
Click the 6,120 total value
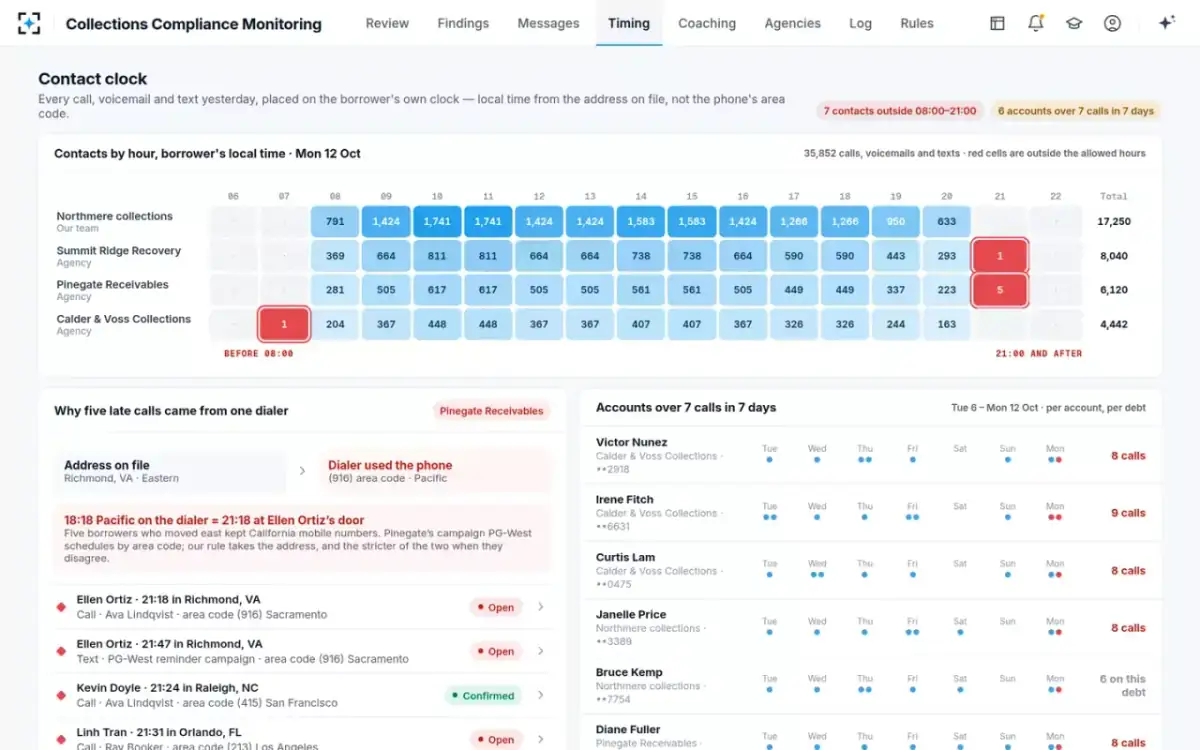[x=1113, y=290]
